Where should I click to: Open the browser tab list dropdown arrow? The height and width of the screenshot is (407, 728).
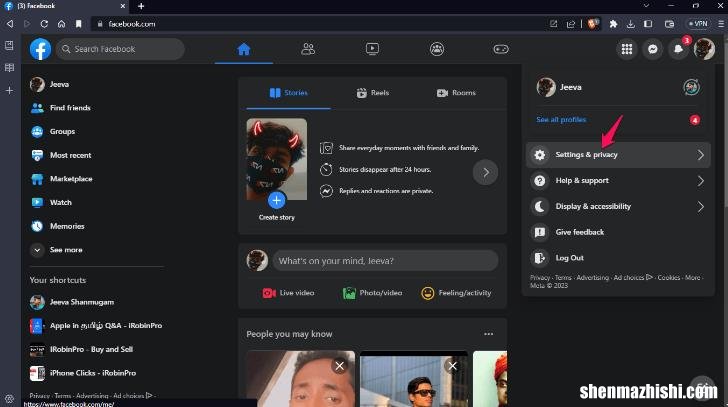coord(646,6)
